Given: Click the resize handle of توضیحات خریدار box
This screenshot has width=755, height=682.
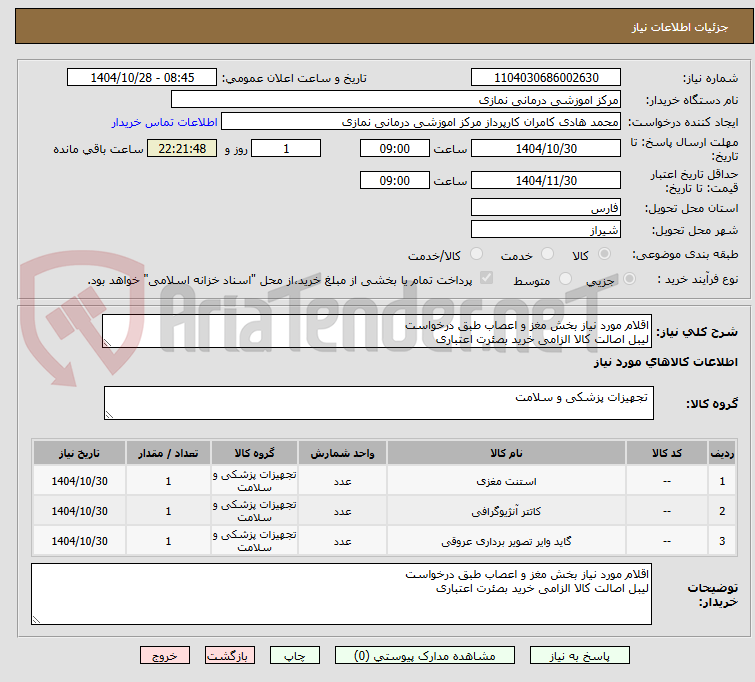Looking at the screenshot, I should [37, 620].
